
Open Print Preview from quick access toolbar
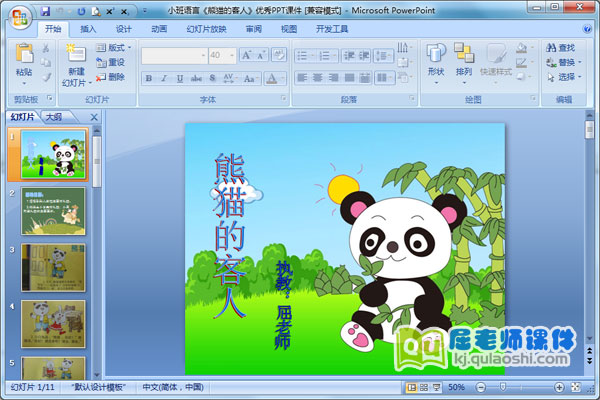[95, 11]
